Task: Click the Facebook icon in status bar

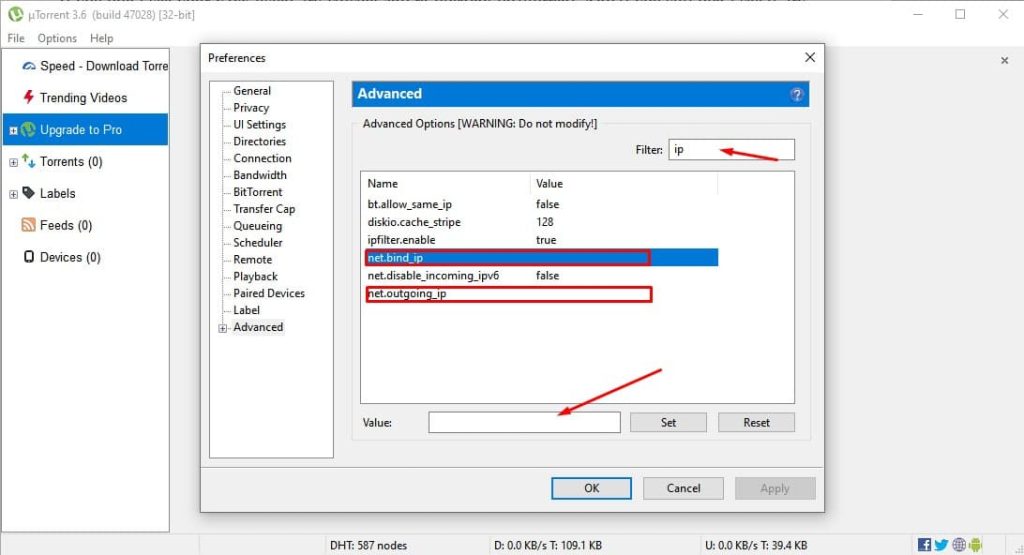Action: coord(924,545)
